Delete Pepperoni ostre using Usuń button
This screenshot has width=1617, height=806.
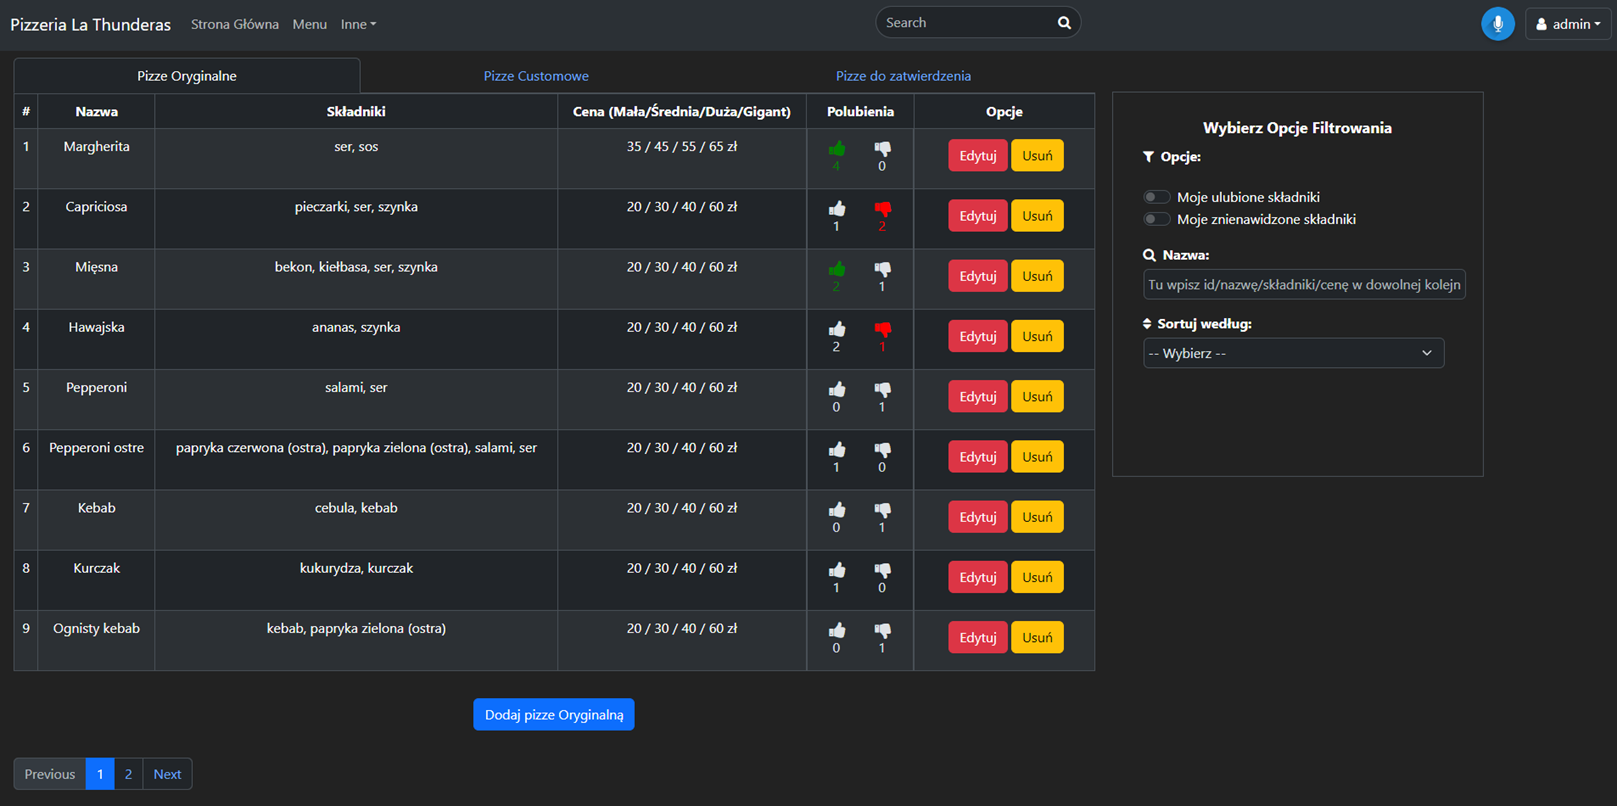[x=1037, y=457]
